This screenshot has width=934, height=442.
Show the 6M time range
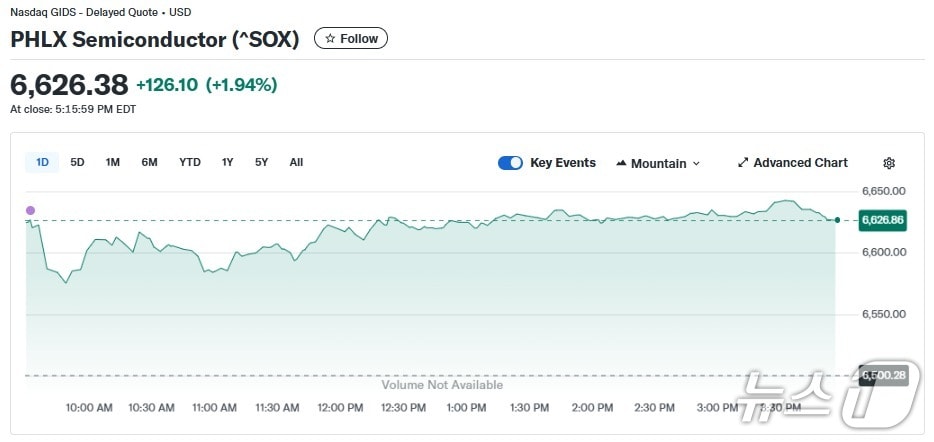[x=149, y=162]
